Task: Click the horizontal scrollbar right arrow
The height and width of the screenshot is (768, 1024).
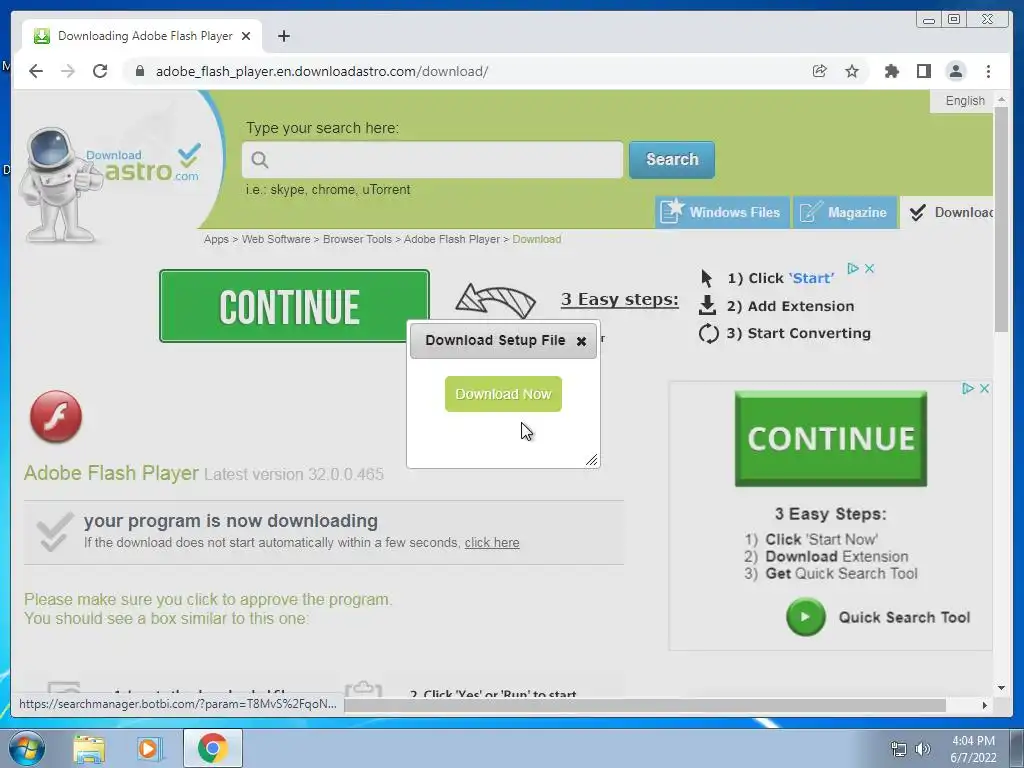Action: tap(984, 705)
